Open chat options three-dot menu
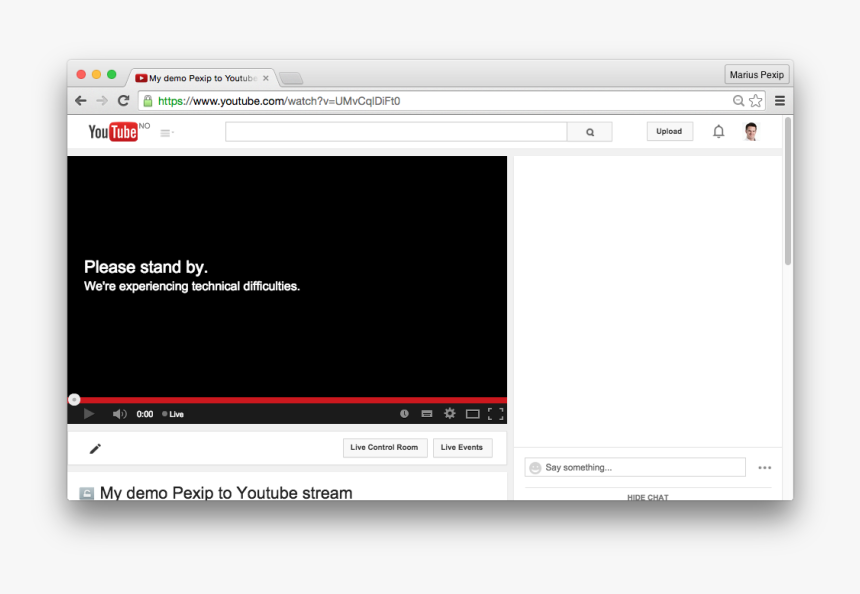Viewport: 860px width, 594px height. 765,468
